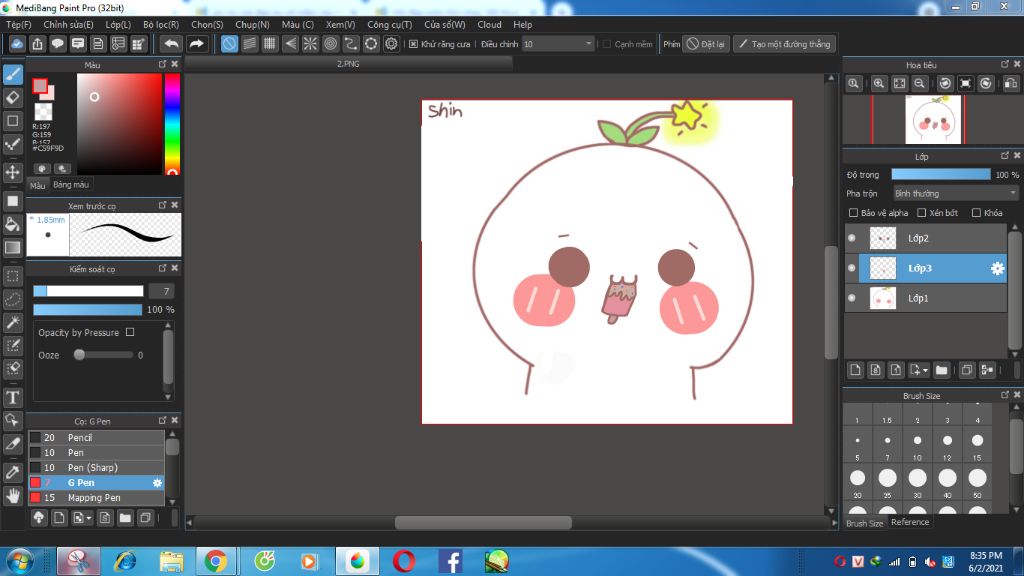Hide the Lớp2 layer
The image size is (1024, 576).
[x=852, y=238]
